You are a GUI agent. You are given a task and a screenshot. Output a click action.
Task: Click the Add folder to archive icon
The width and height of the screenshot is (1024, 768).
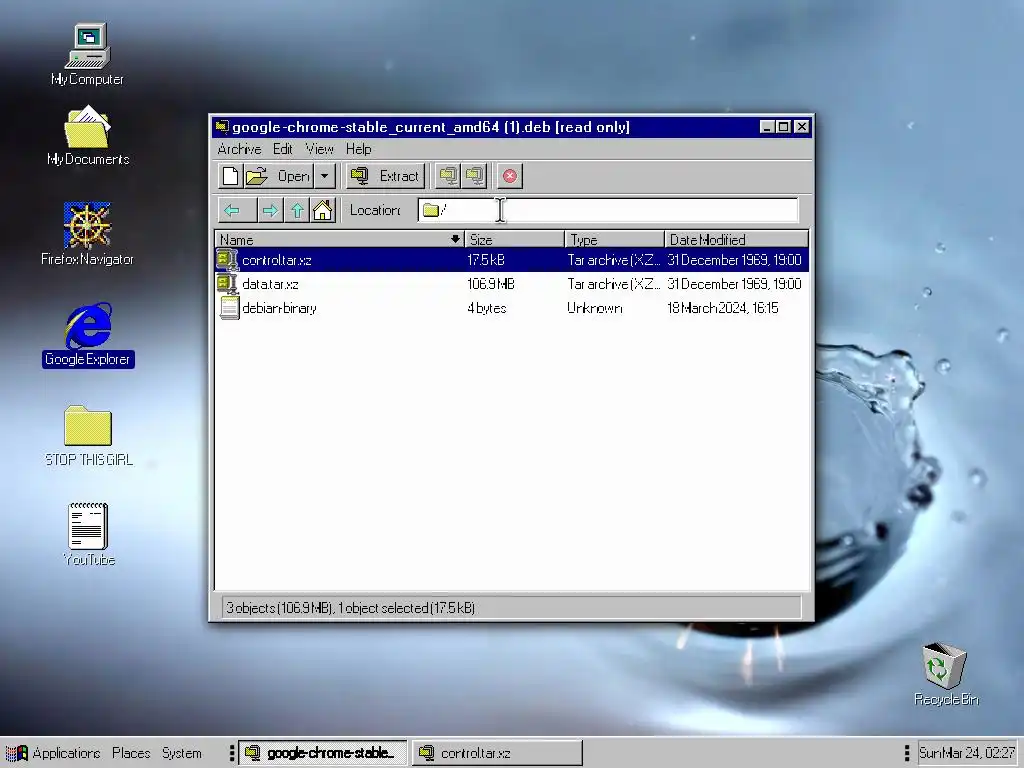(x=475, y=176)
